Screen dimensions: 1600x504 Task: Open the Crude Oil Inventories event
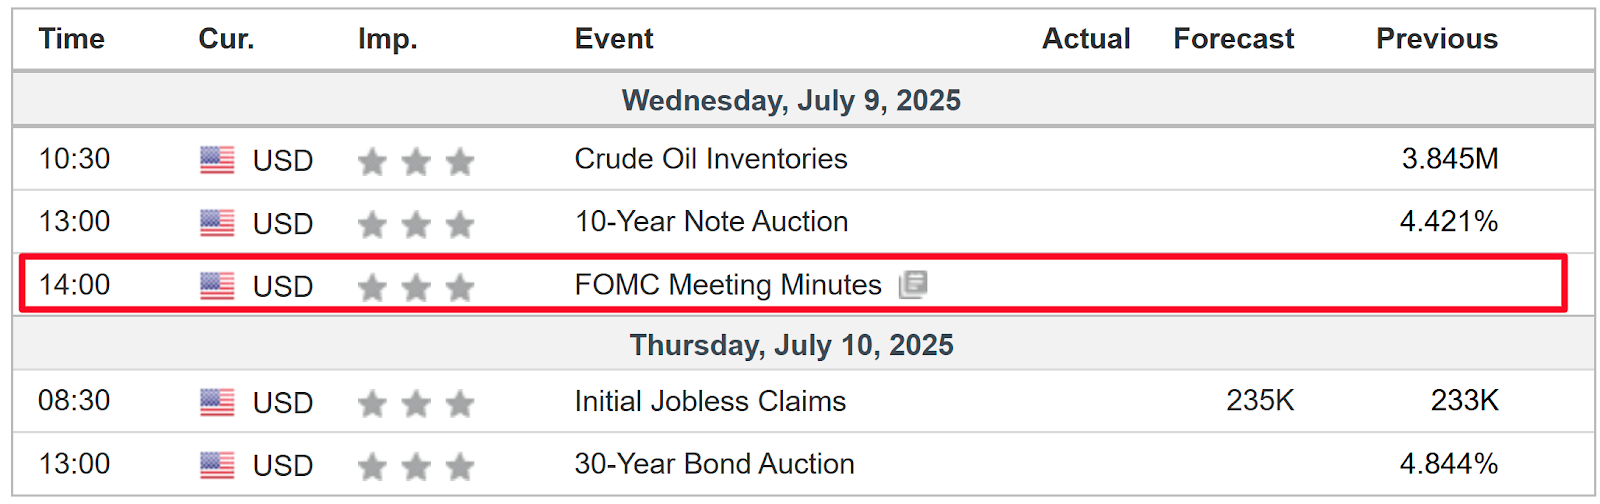pos(711,159)
